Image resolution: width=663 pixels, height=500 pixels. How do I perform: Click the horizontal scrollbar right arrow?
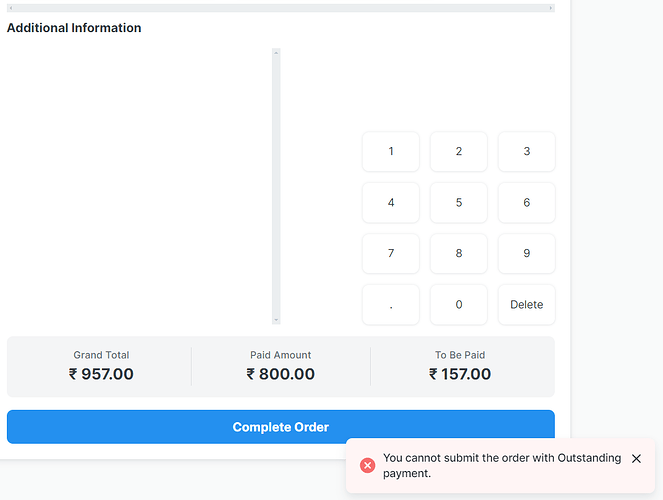click(551, 8)
